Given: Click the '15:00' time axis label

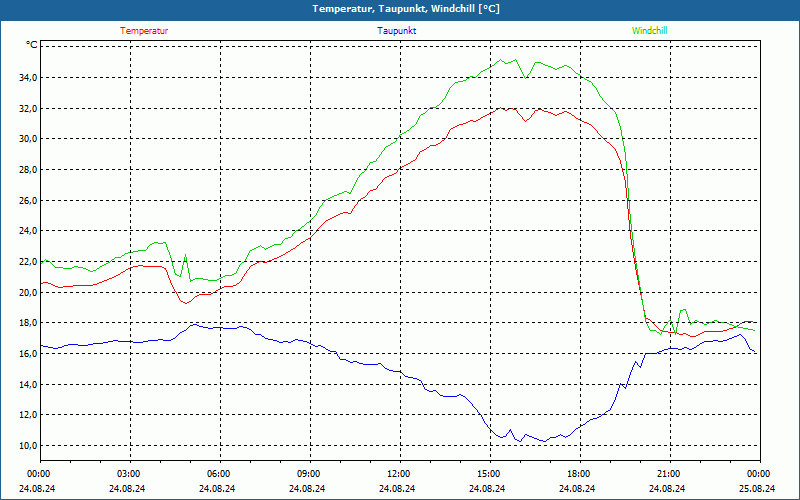Looking at the screenshot, I should pos(488,474).
